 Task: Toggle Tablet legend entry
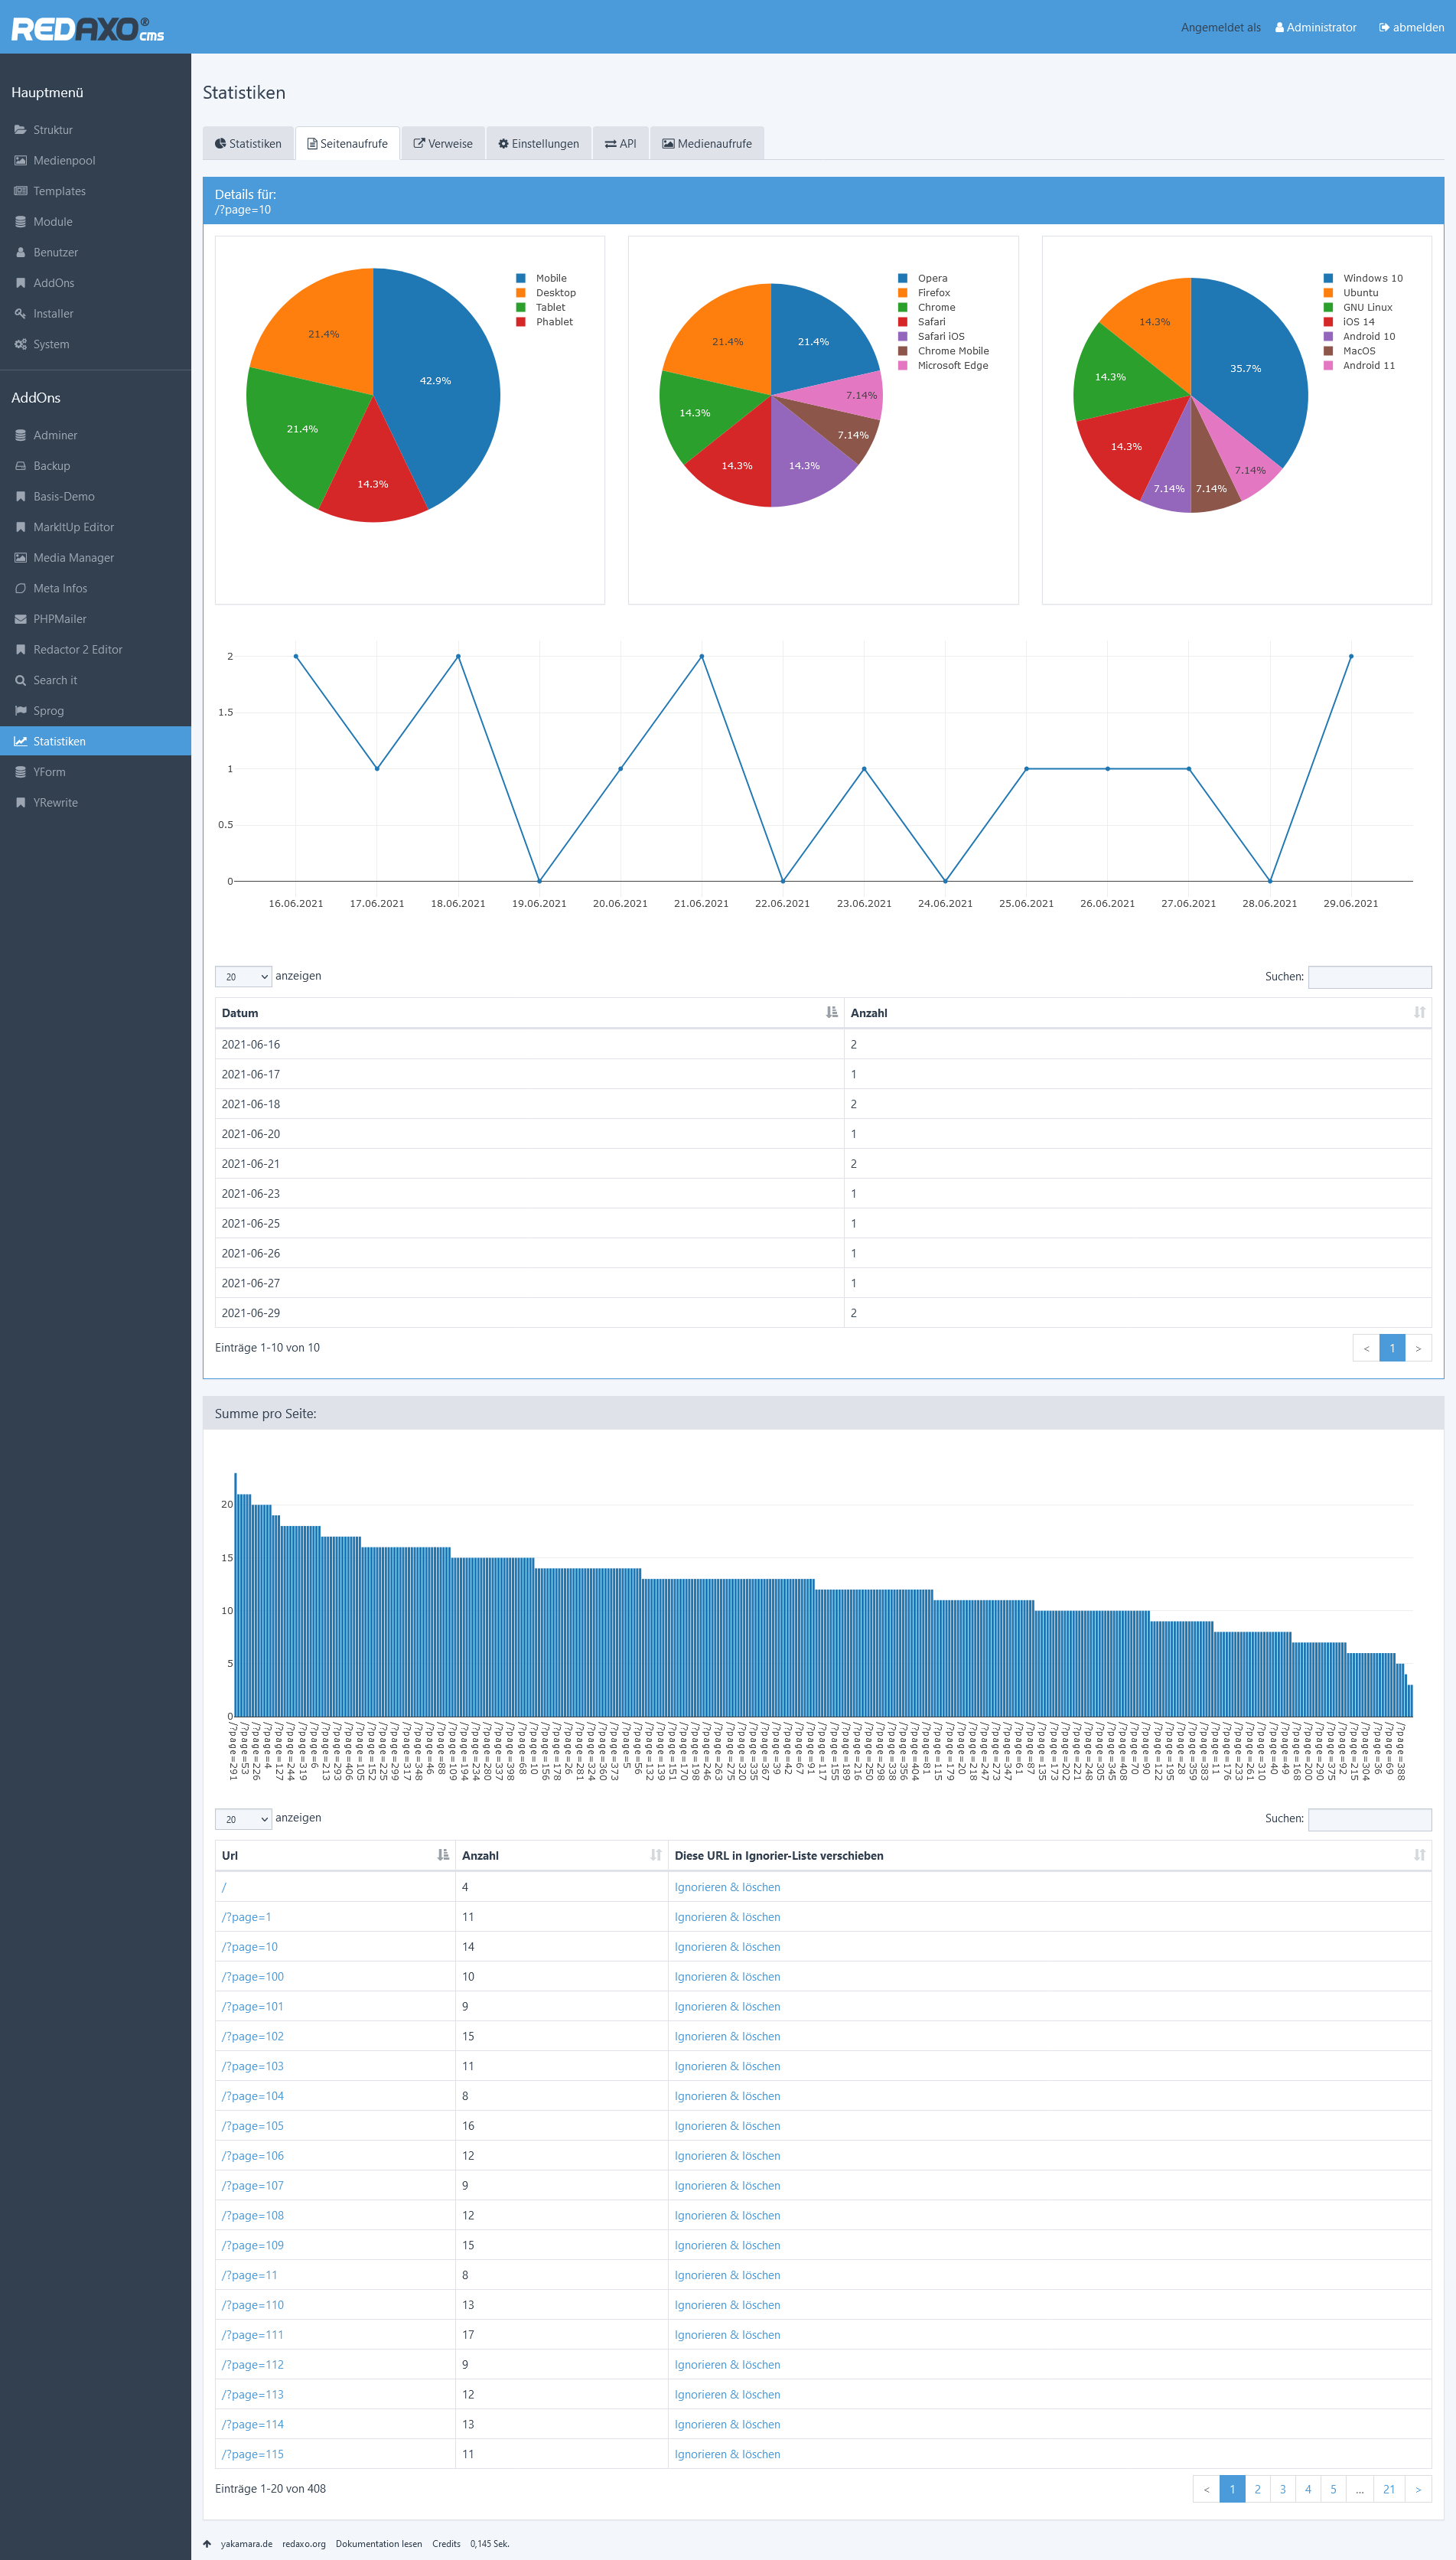tap(540, 307)
